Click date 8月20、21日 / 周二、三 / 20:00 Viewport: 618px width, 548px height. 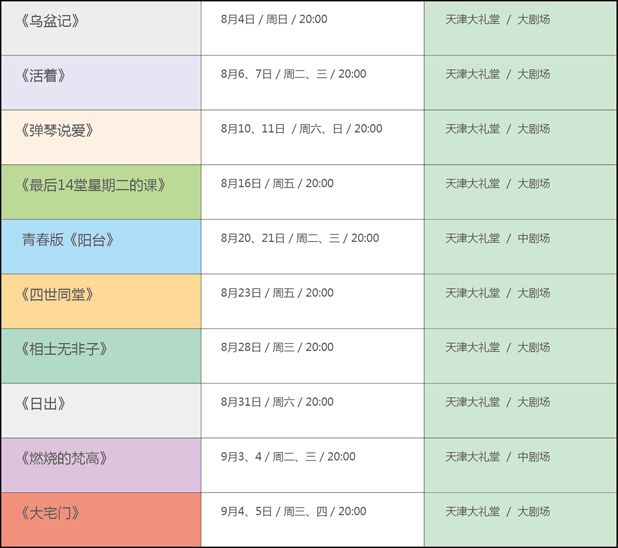coord(300,238)
